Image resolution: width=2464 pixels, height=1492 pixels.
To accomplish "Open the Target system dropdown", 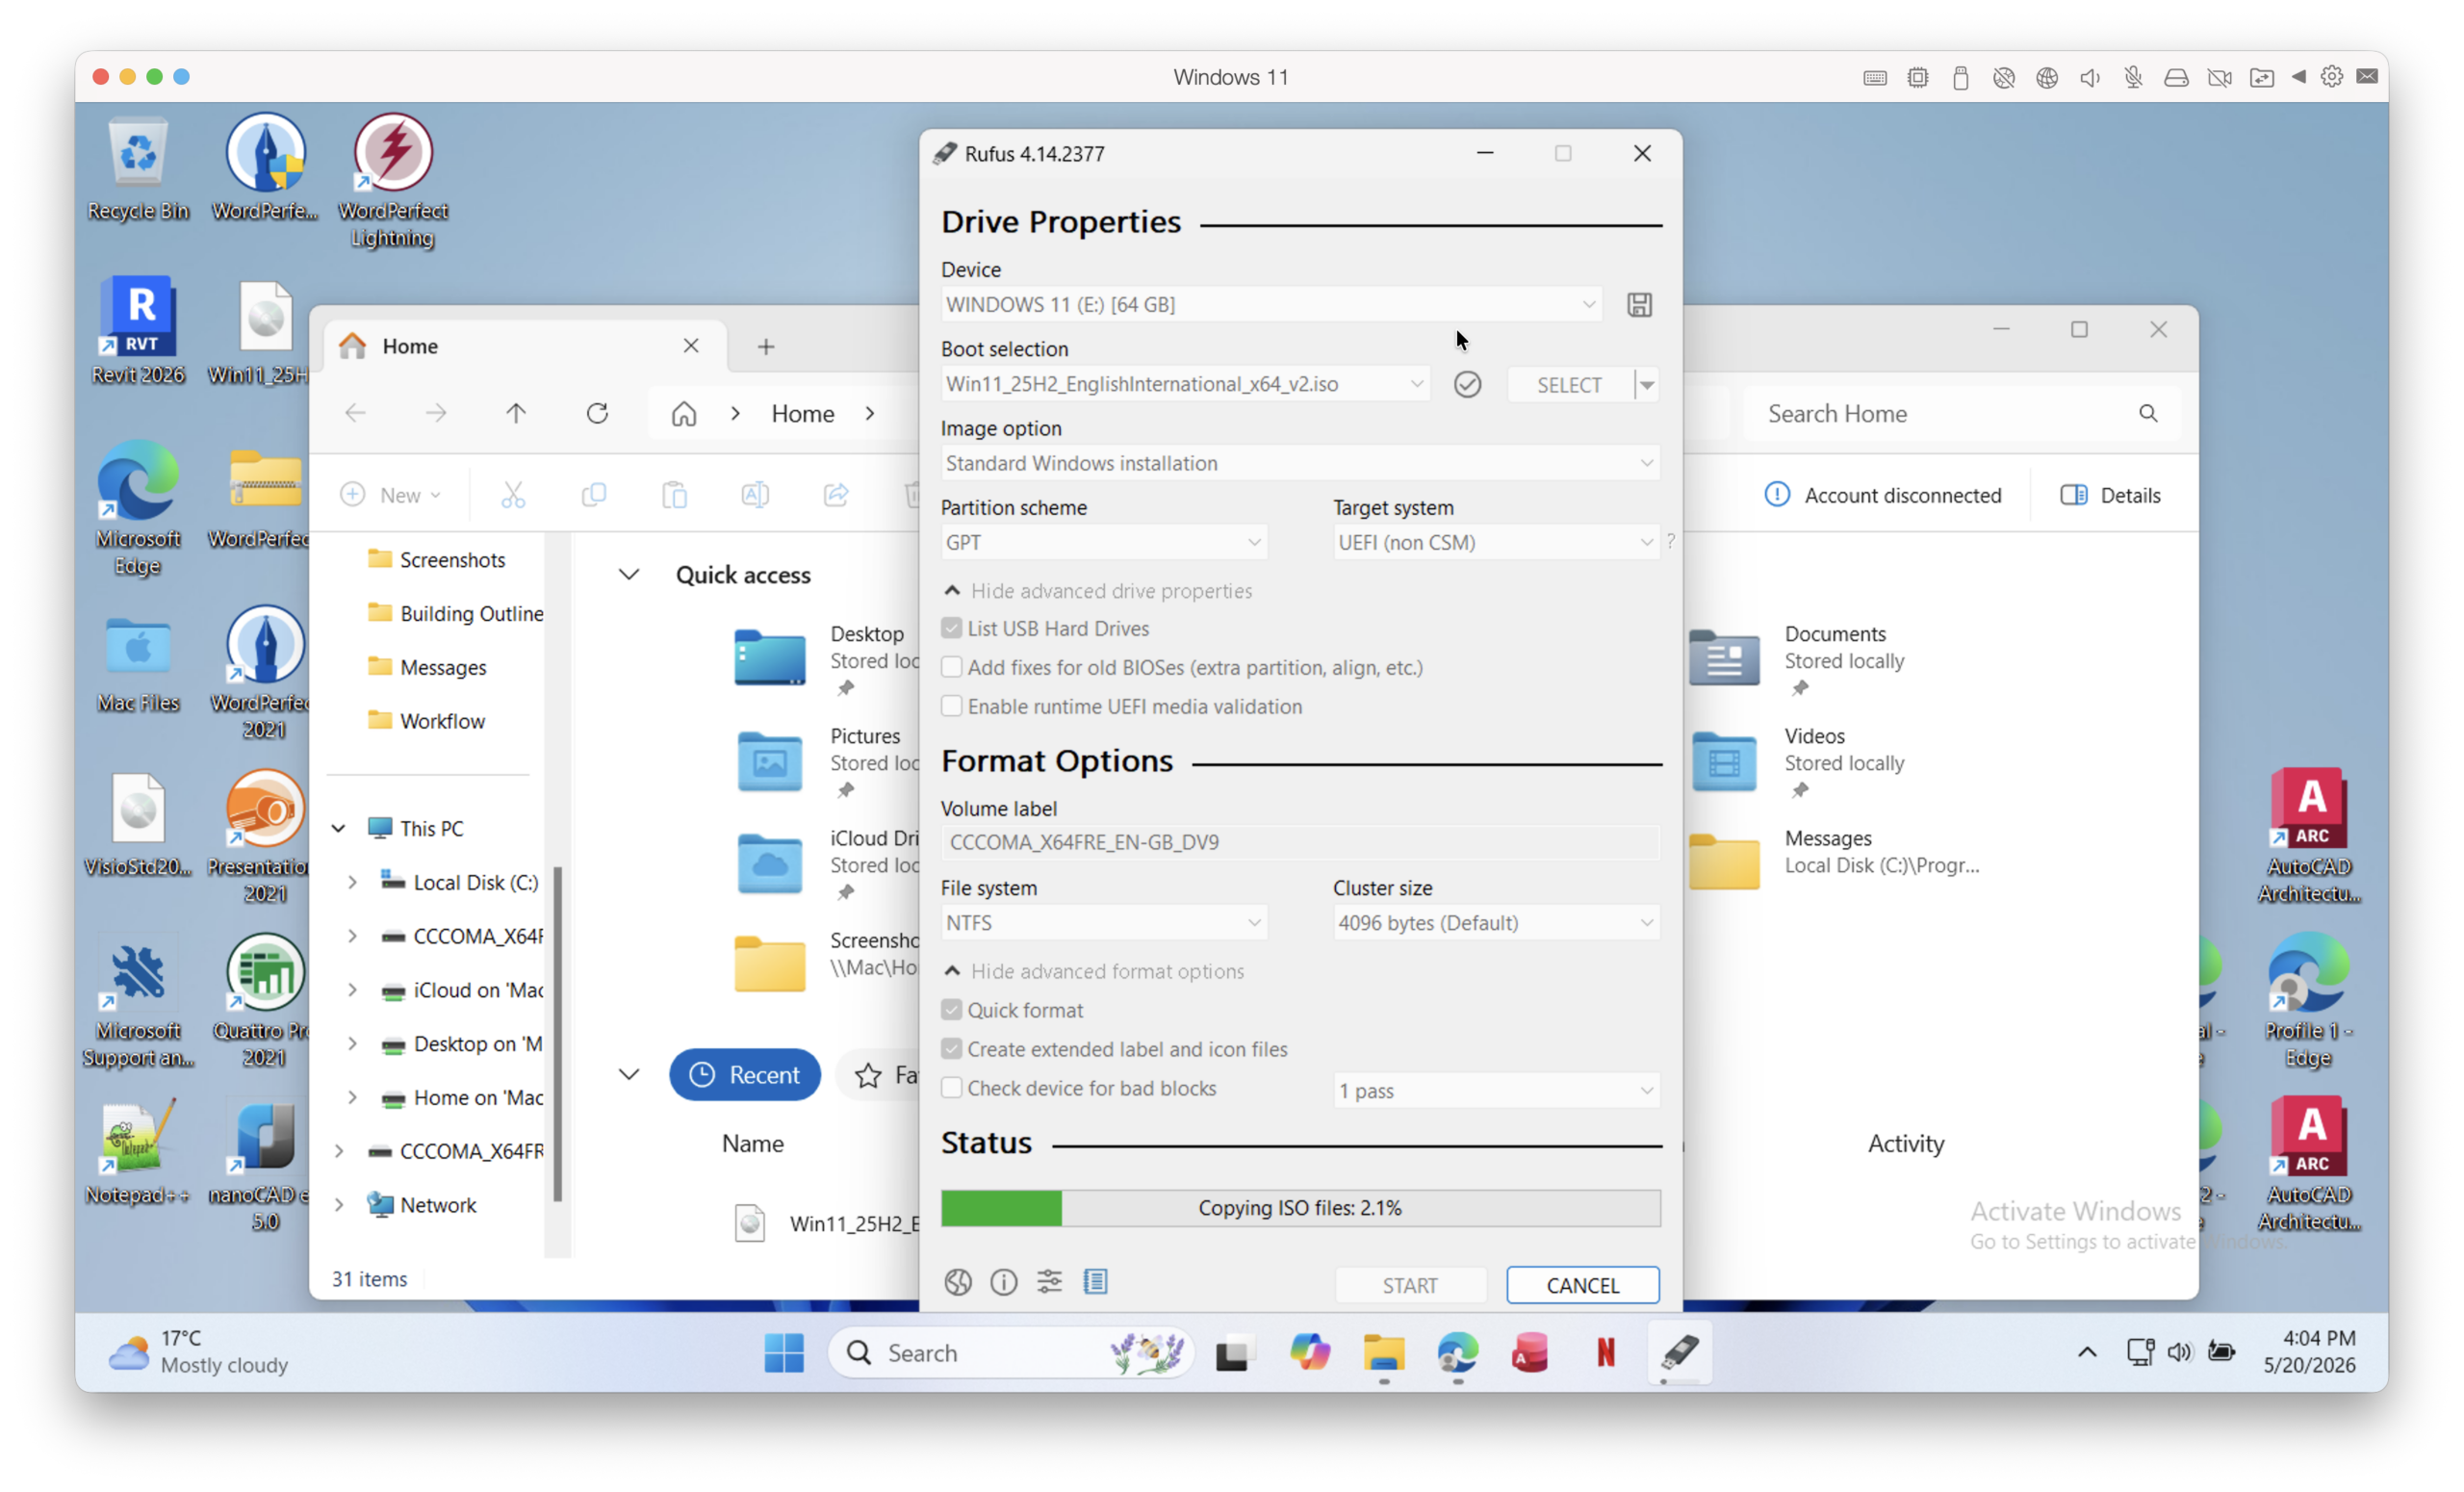I will tap(1496, 542).
